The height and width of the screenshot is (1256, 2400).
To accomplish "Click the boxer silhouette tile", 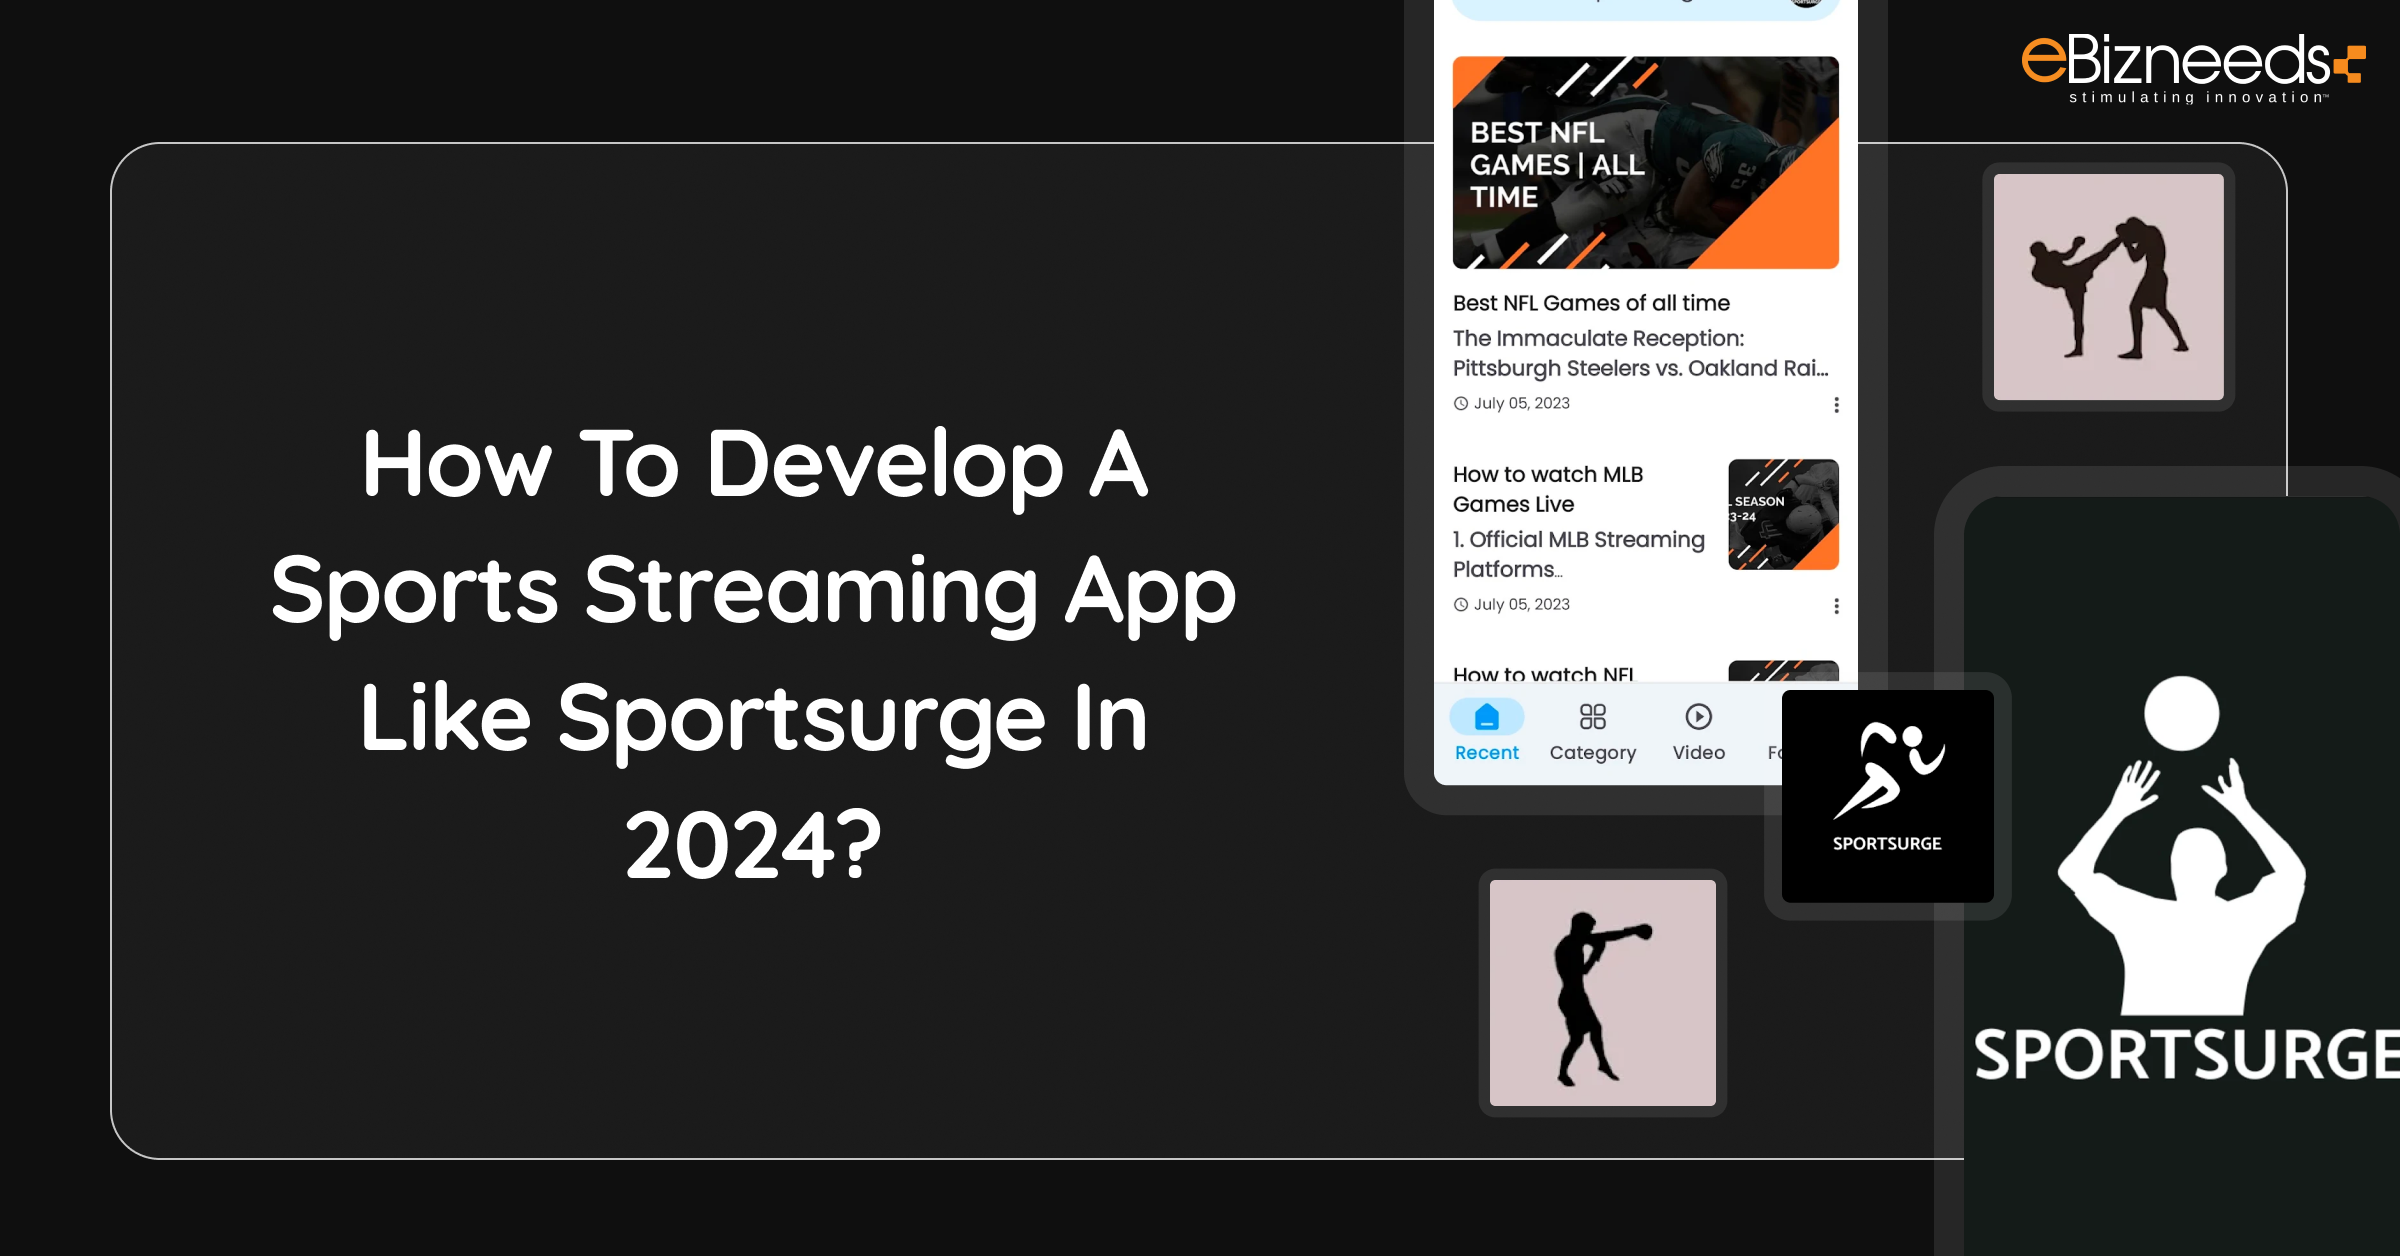I will [1602, 992].
